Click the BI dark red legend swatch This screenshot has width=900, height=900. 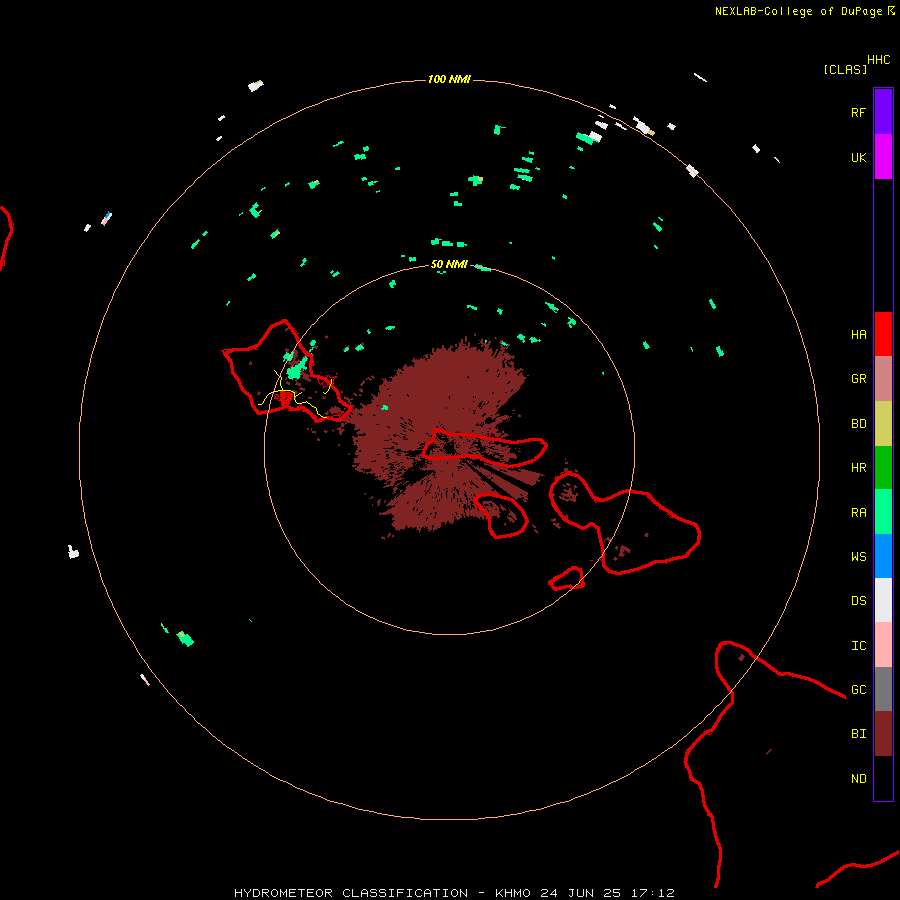[883, 734]
